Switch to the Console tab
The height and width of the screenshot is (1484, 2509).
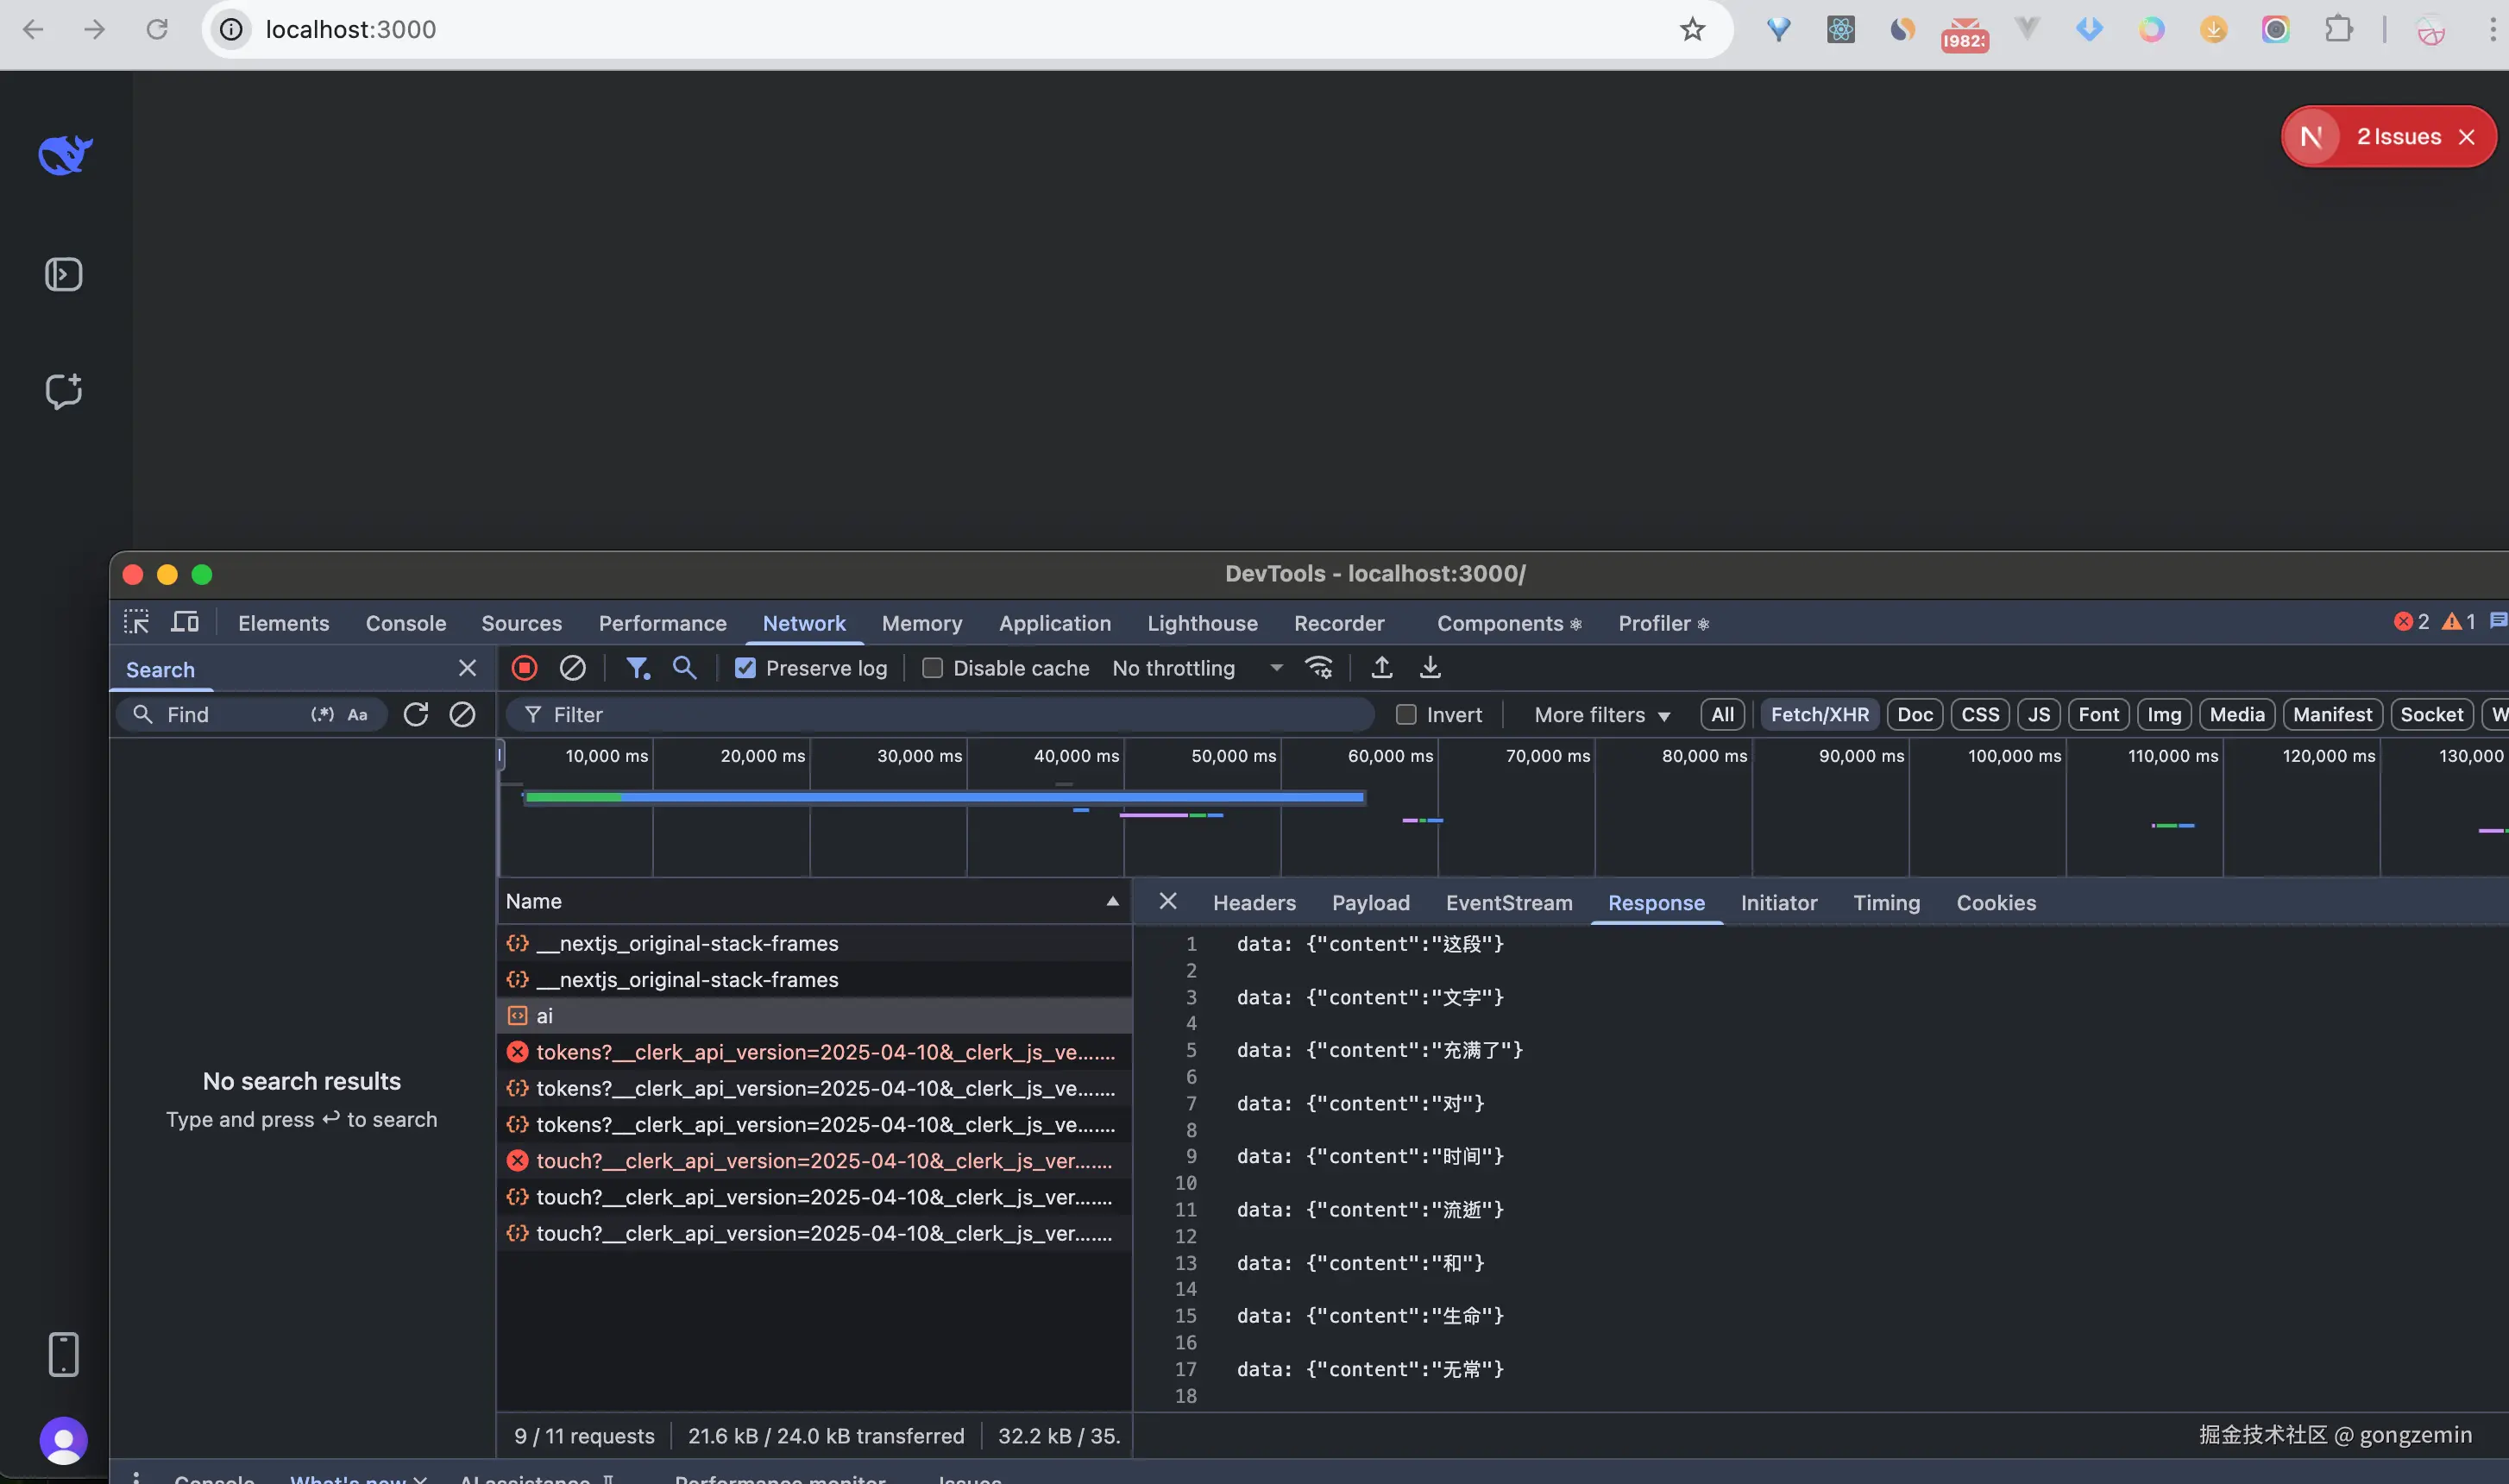[x=405, y=623]
